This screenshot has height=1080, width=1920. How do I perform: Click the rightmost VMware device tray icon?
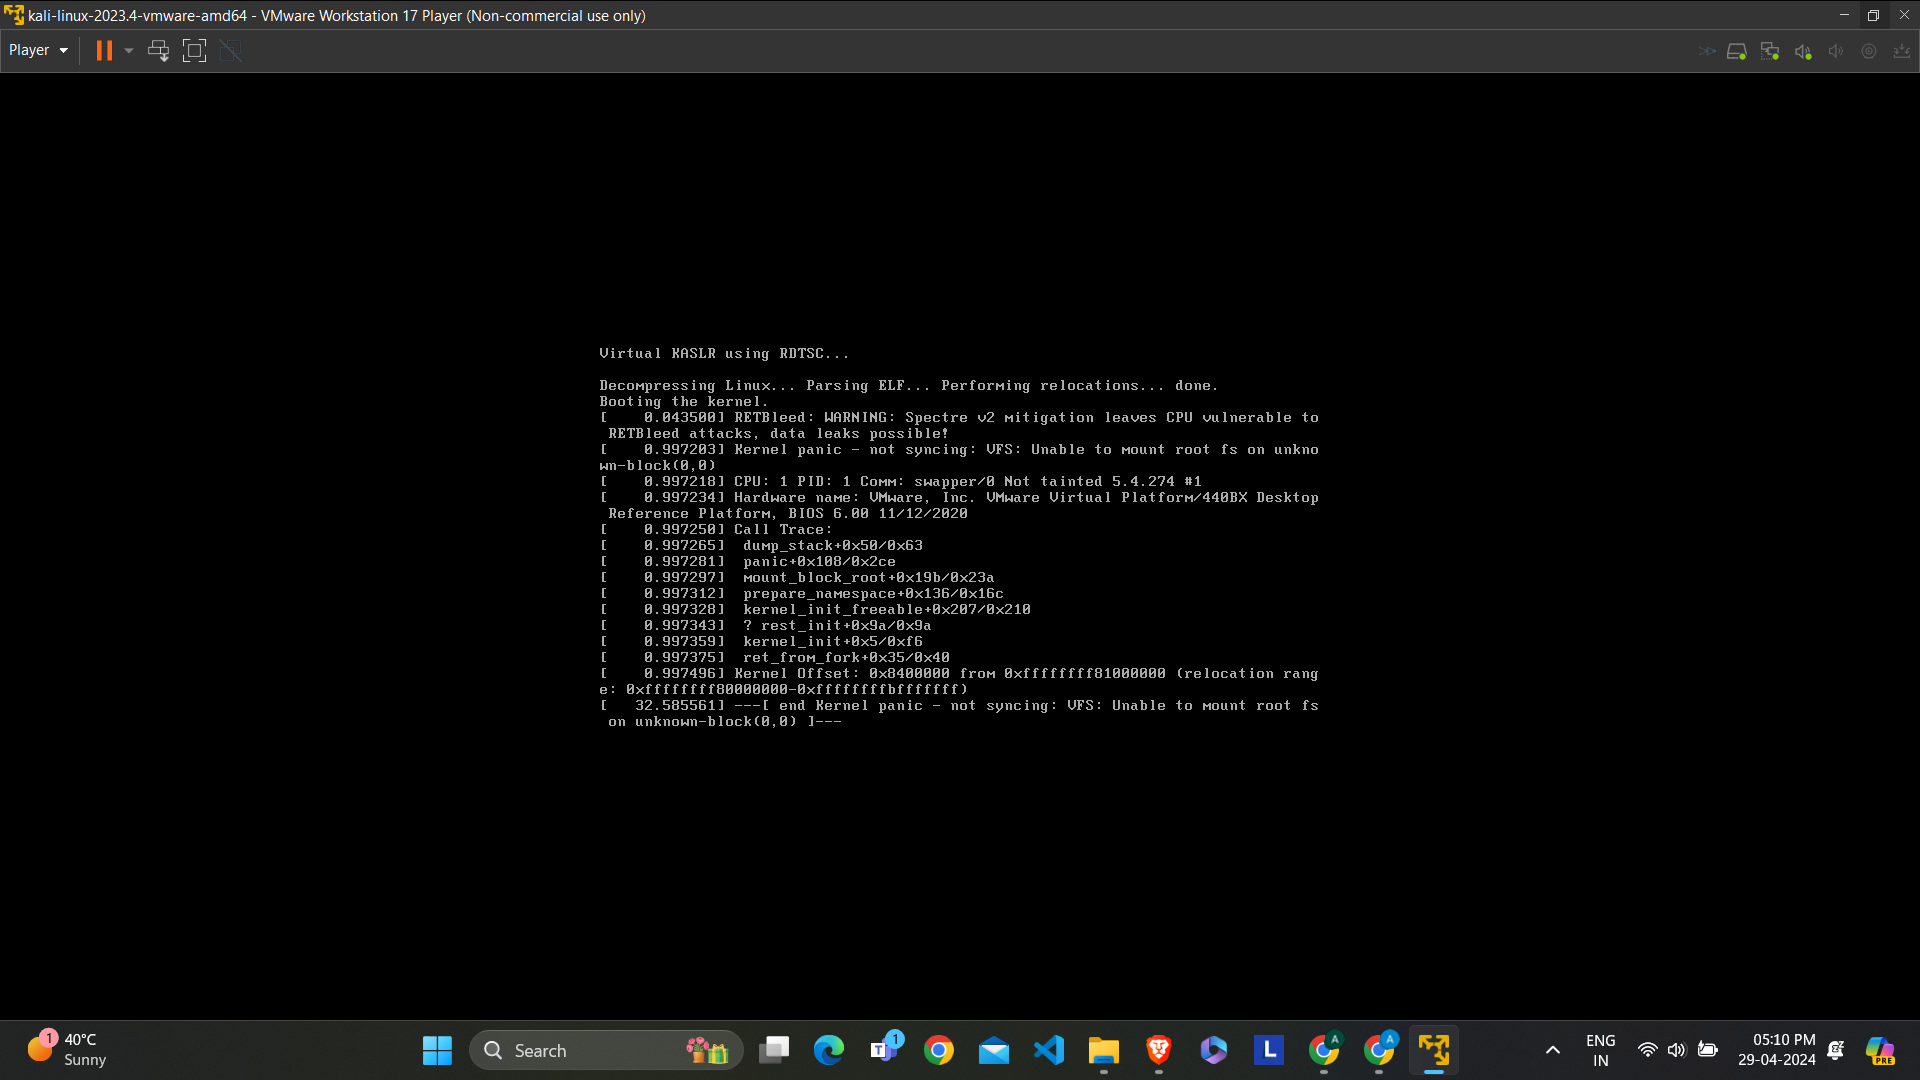tap(1902, 51)
